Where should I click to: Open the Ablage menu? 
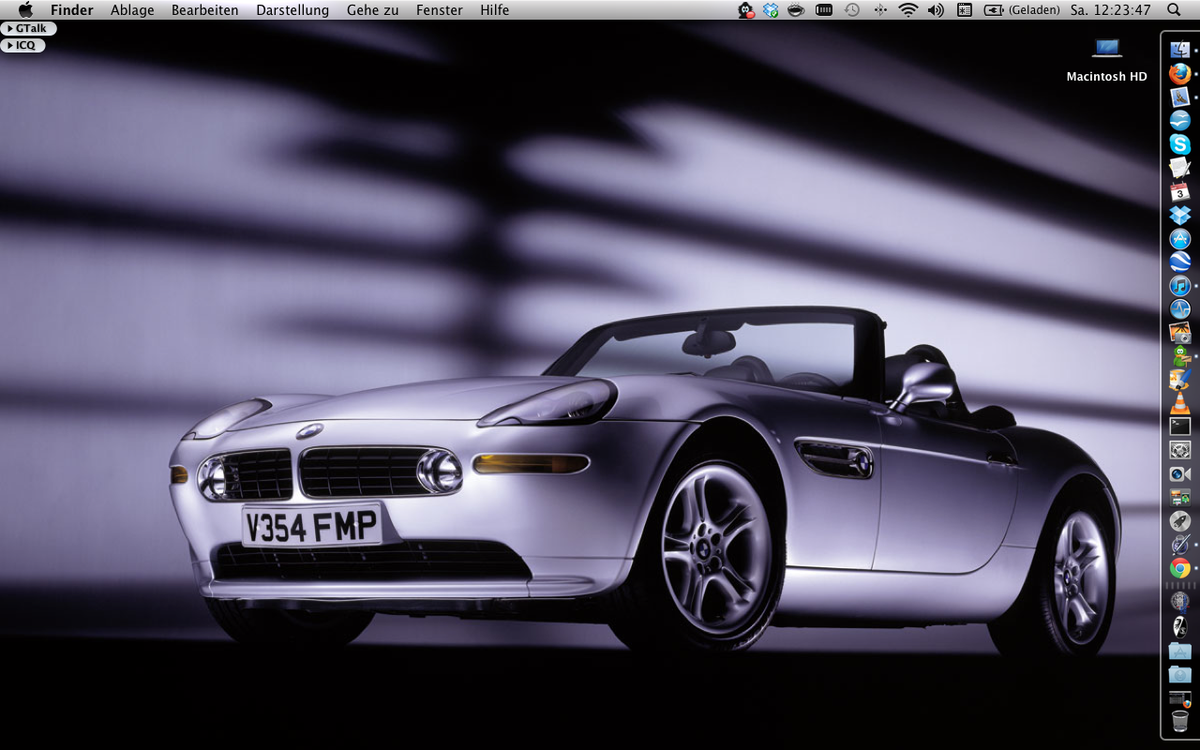click(132, 10)
